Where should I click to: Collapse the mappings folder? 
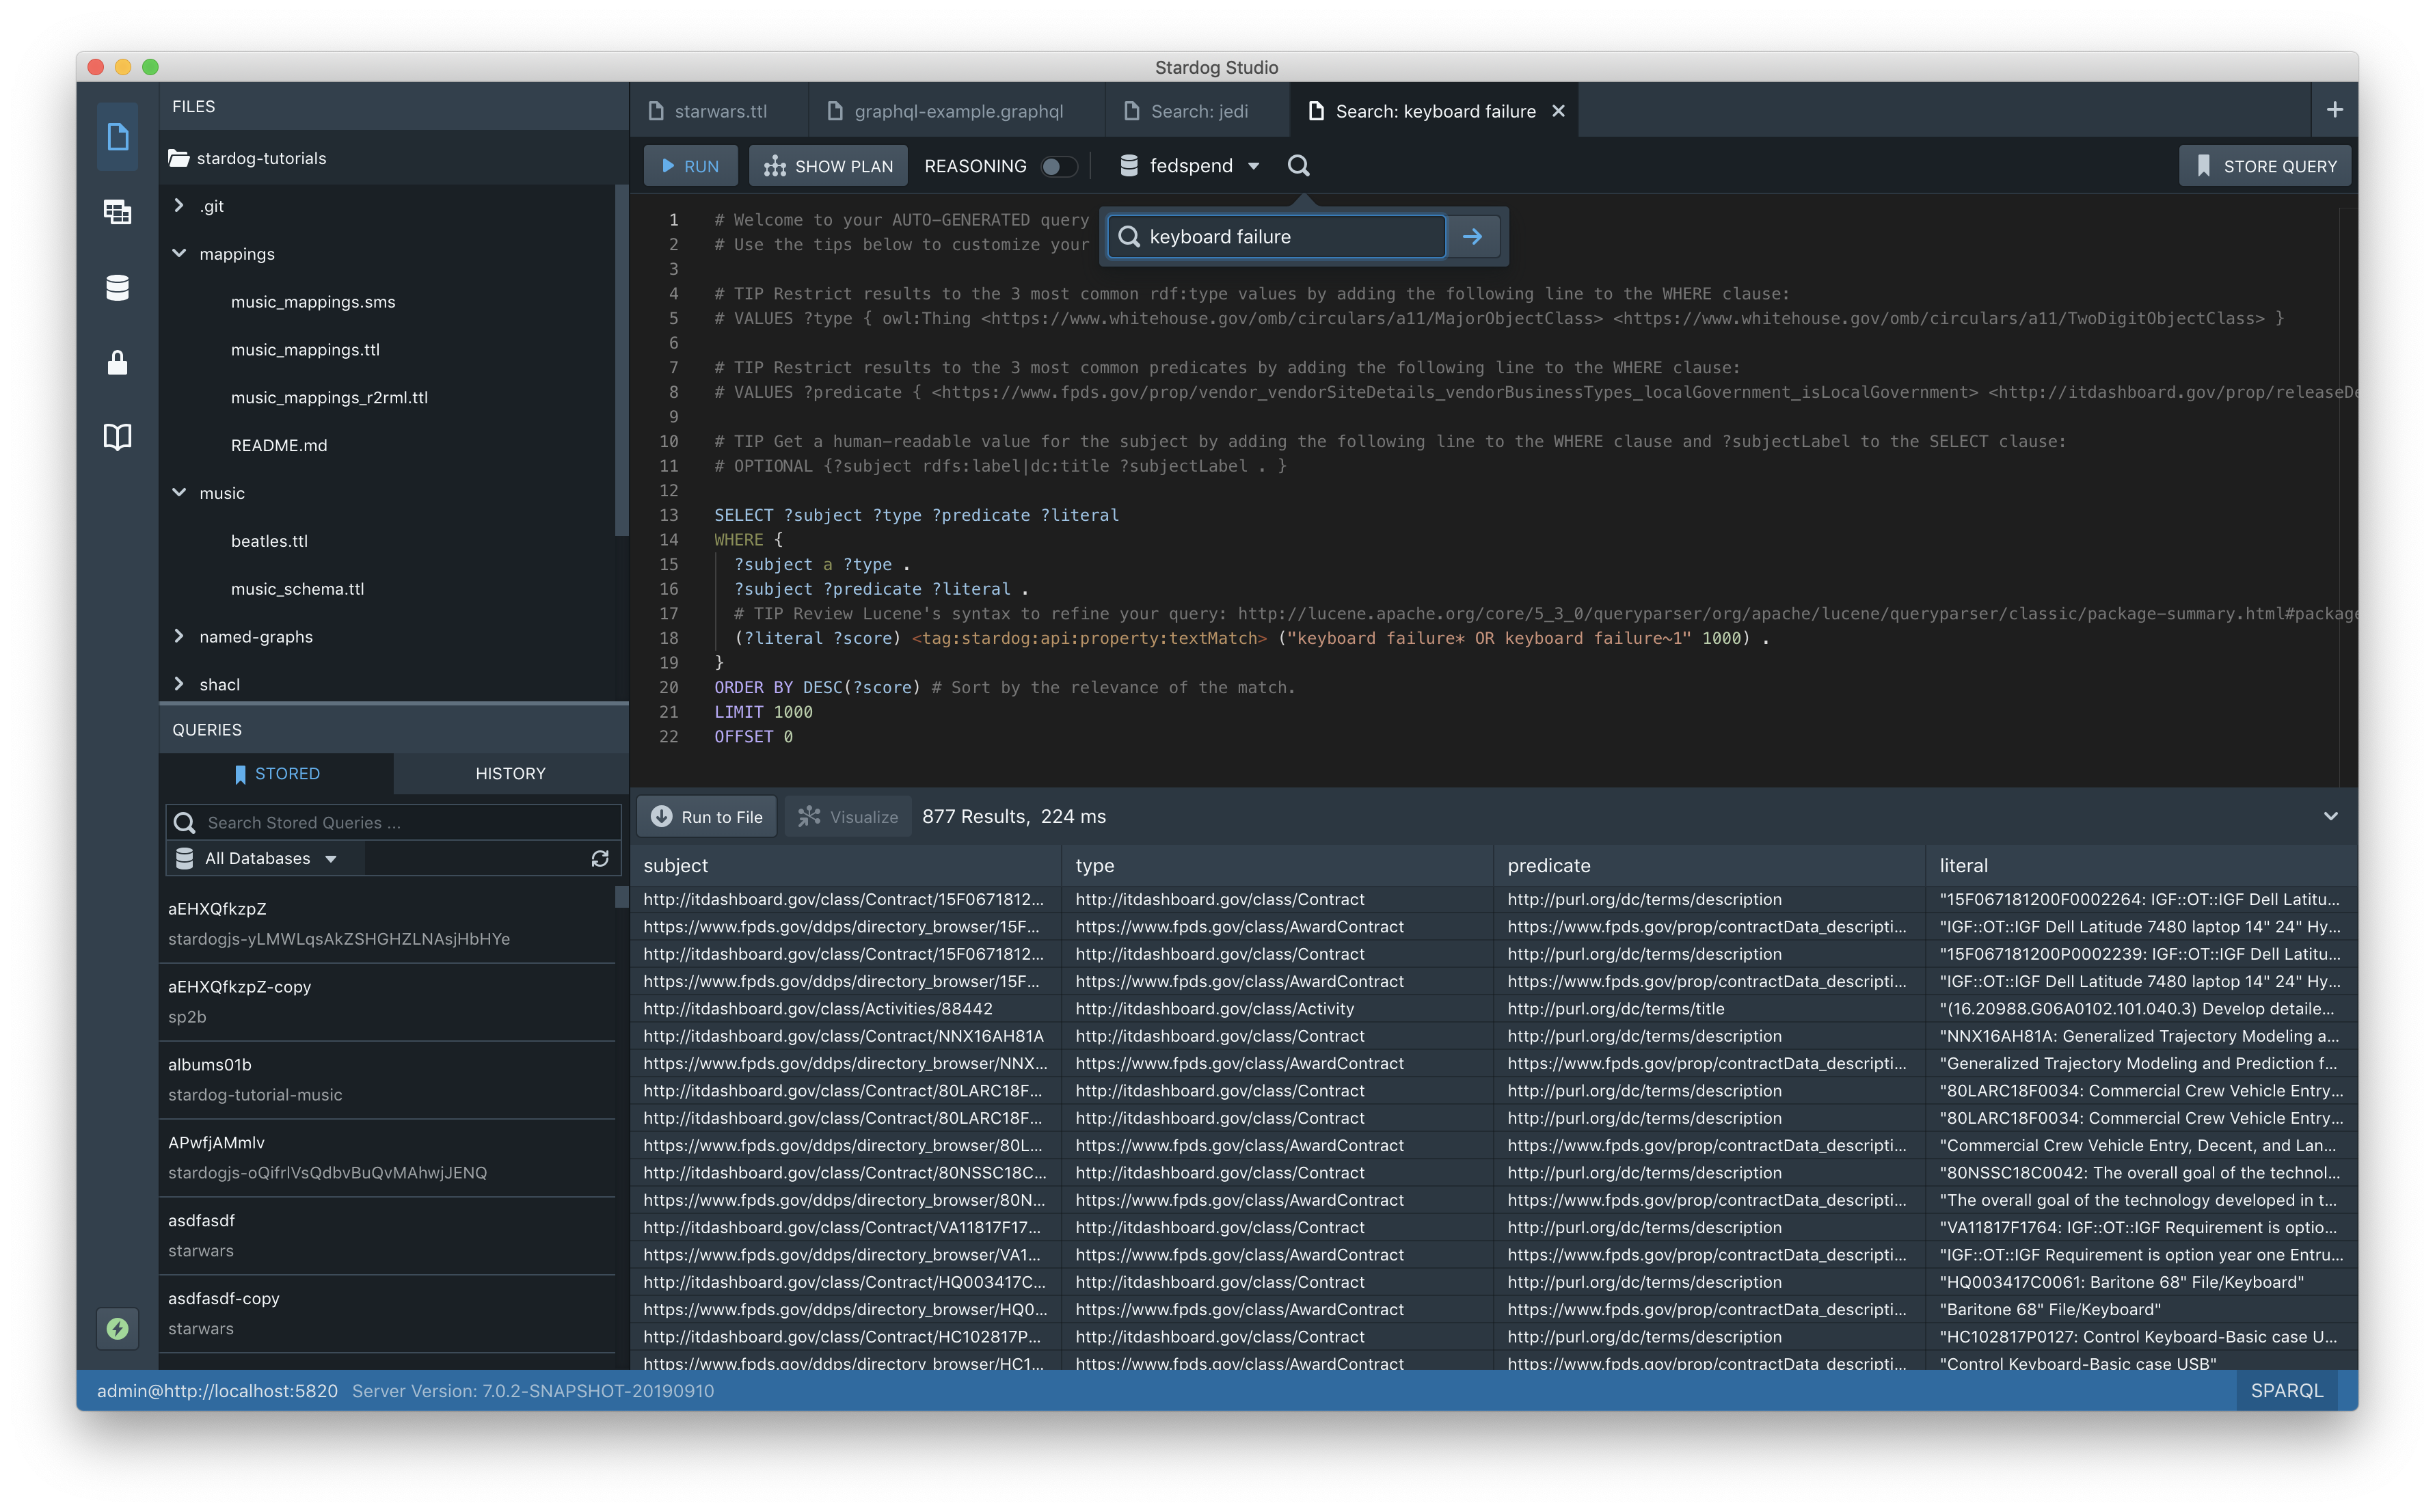pos(179,254)
